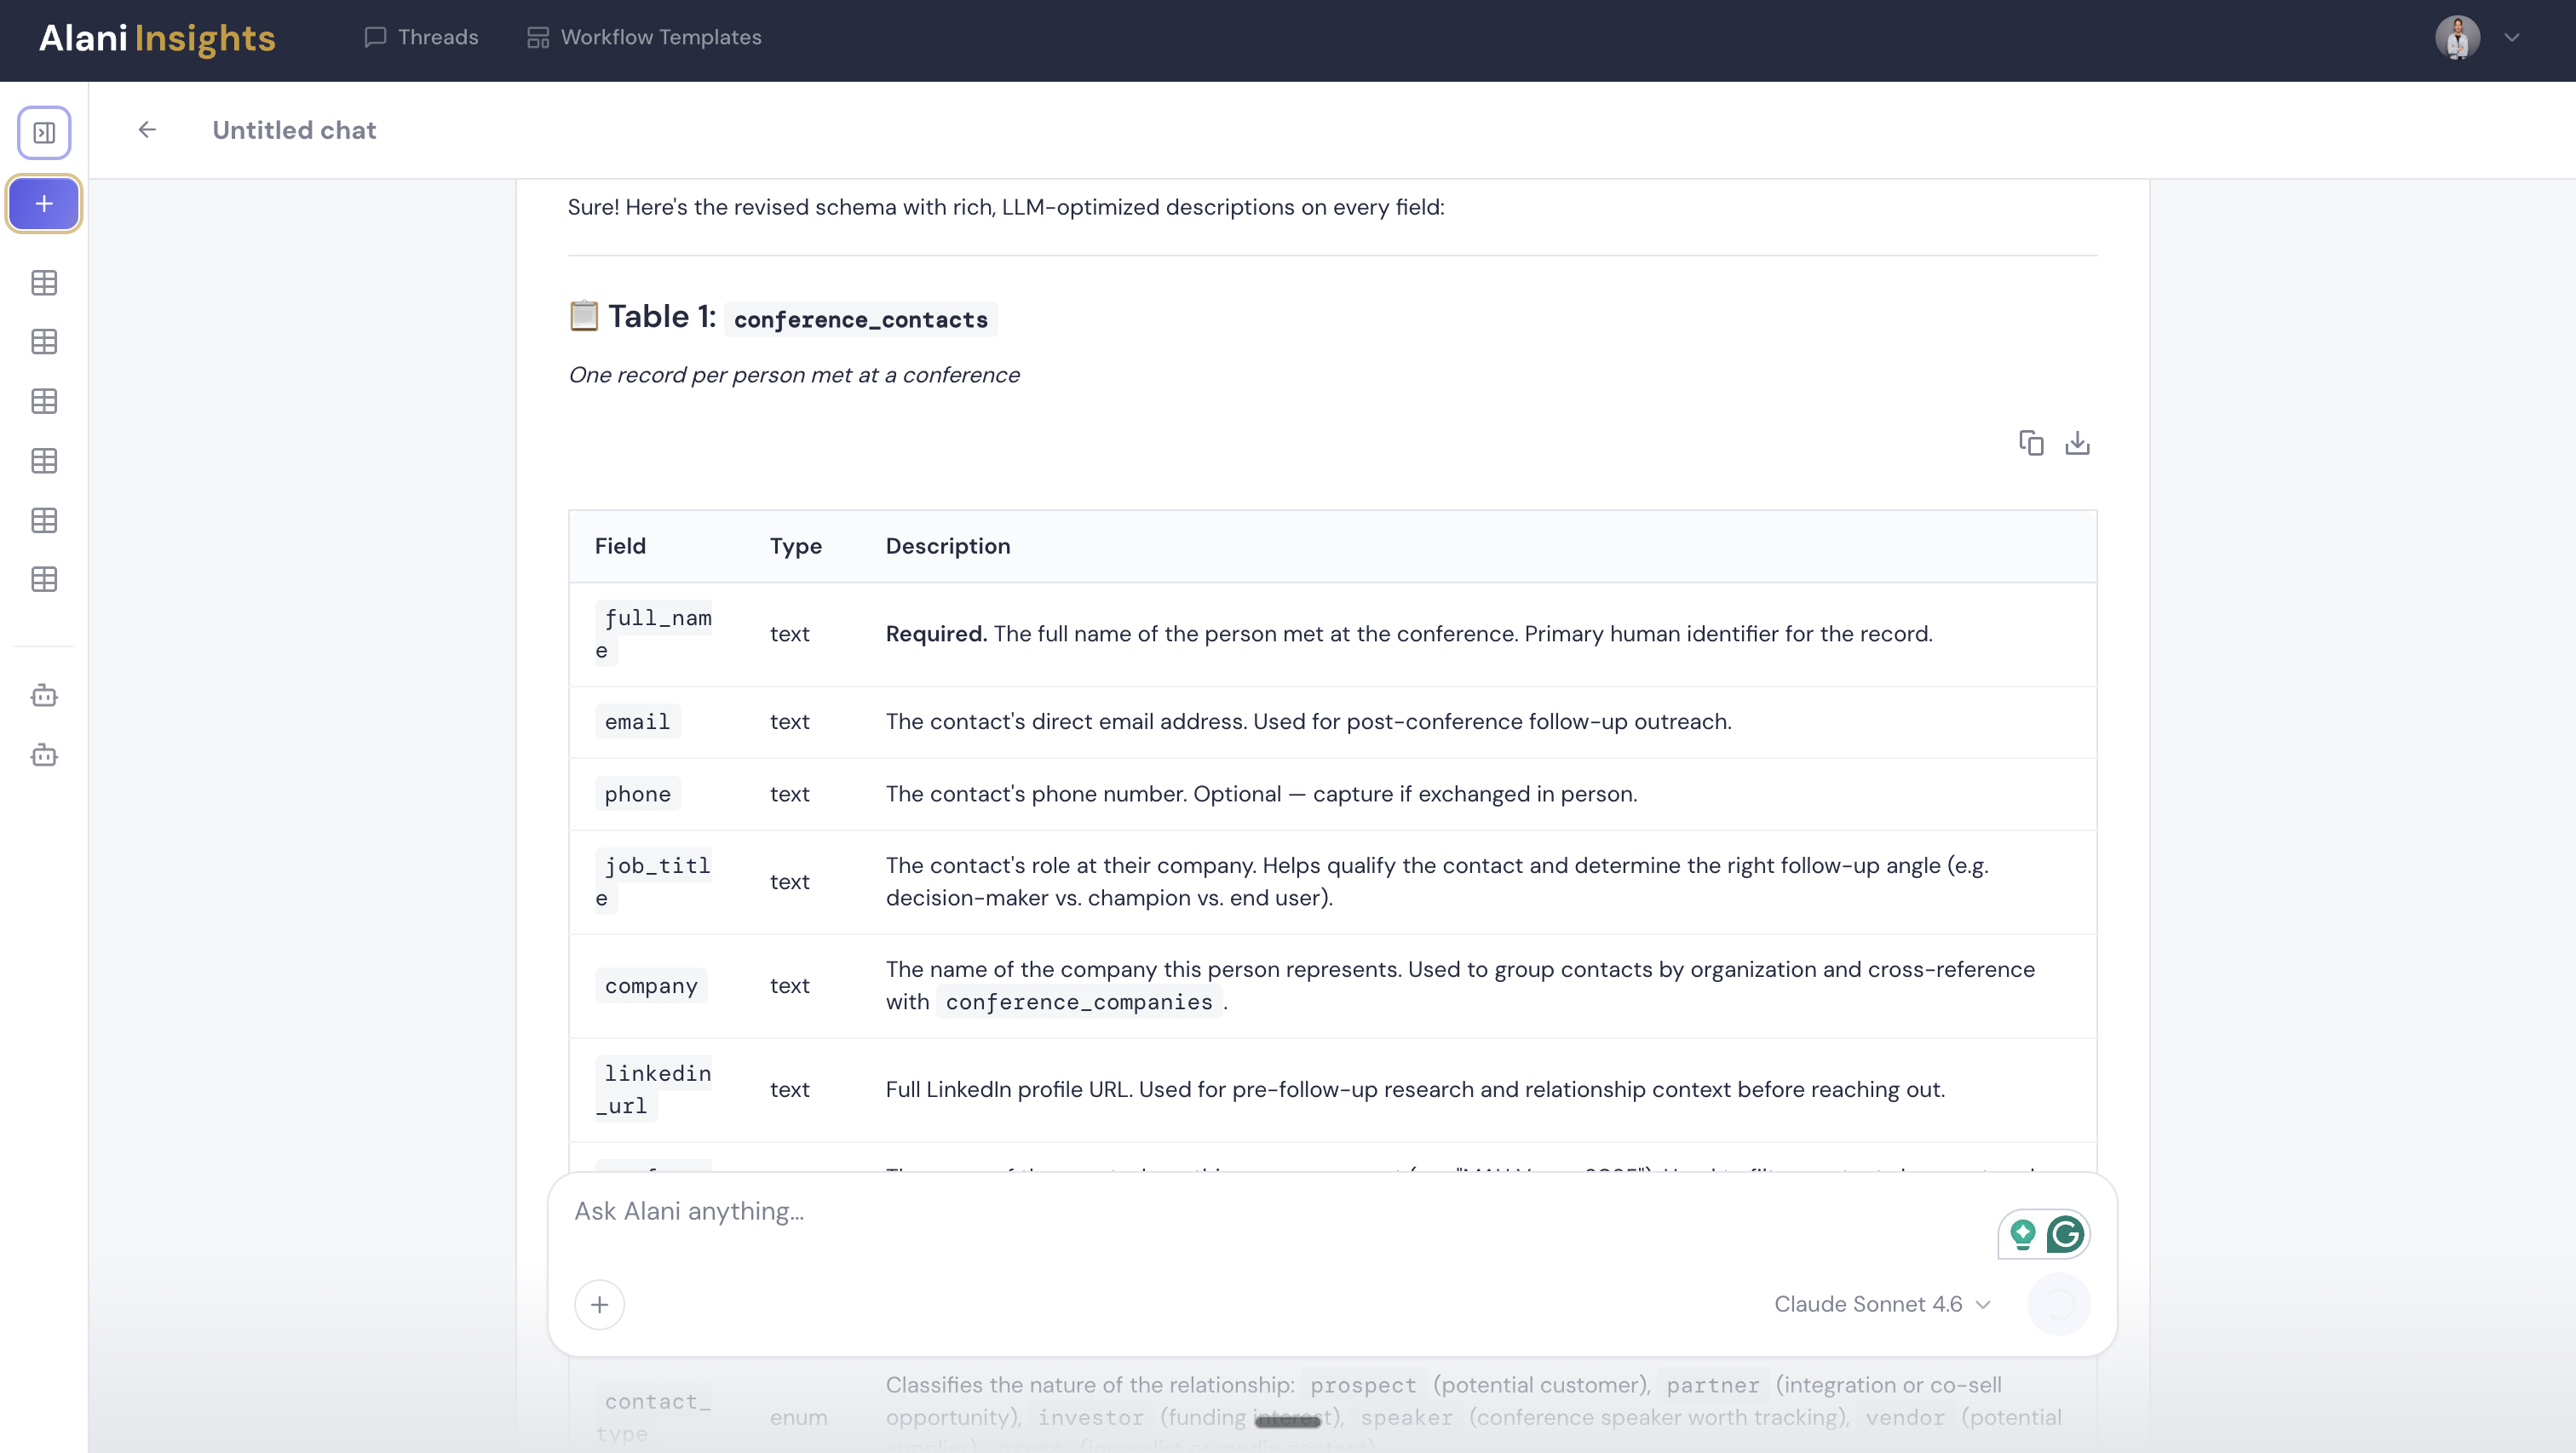2576x1453 pixels.
Task: Open the second table icon in sidebar
Action: (x=44, y=342)
